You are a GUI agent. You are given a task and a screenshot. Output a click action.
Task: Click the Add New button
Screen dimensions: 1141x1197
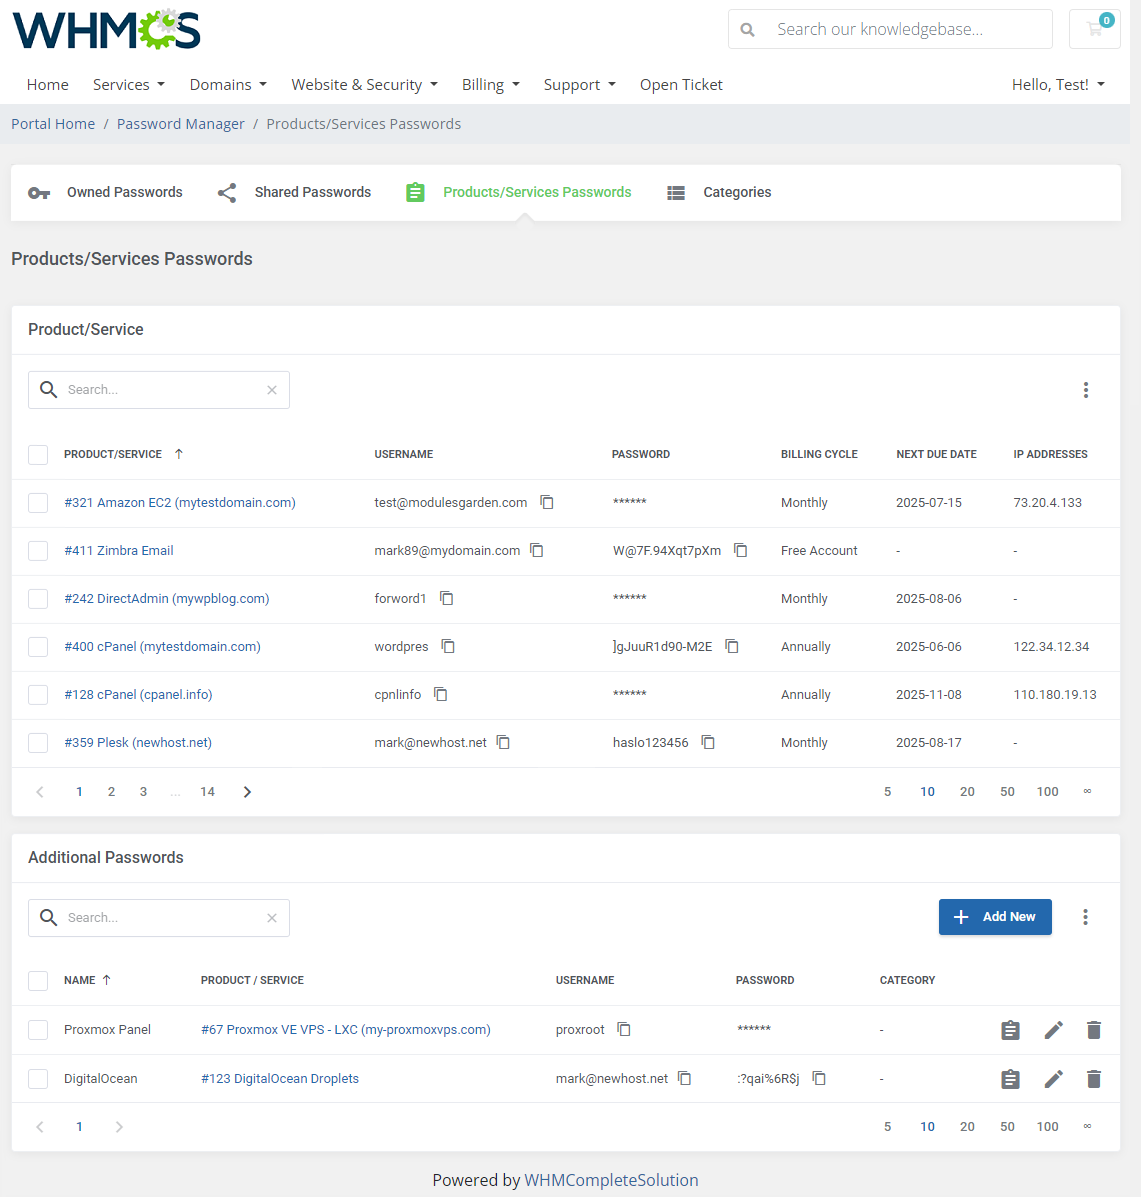pos(994,917)
